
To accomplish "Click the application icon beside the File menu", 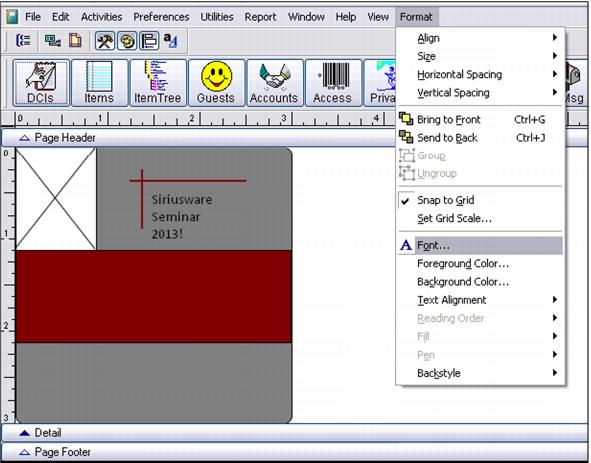I will tap(12, 17).
